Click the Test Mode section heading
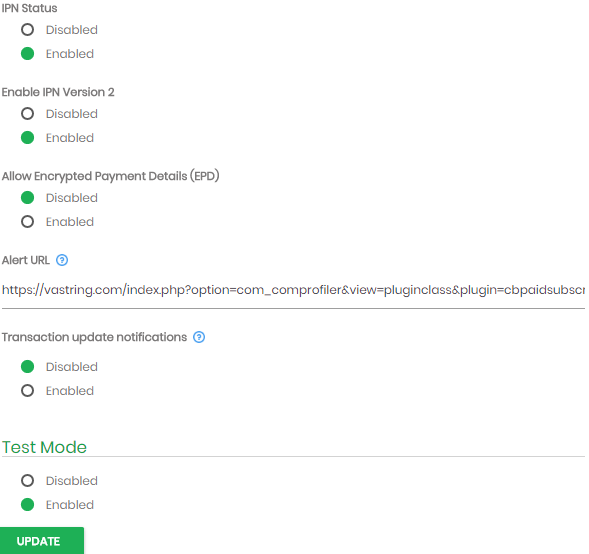 point(44,447)
